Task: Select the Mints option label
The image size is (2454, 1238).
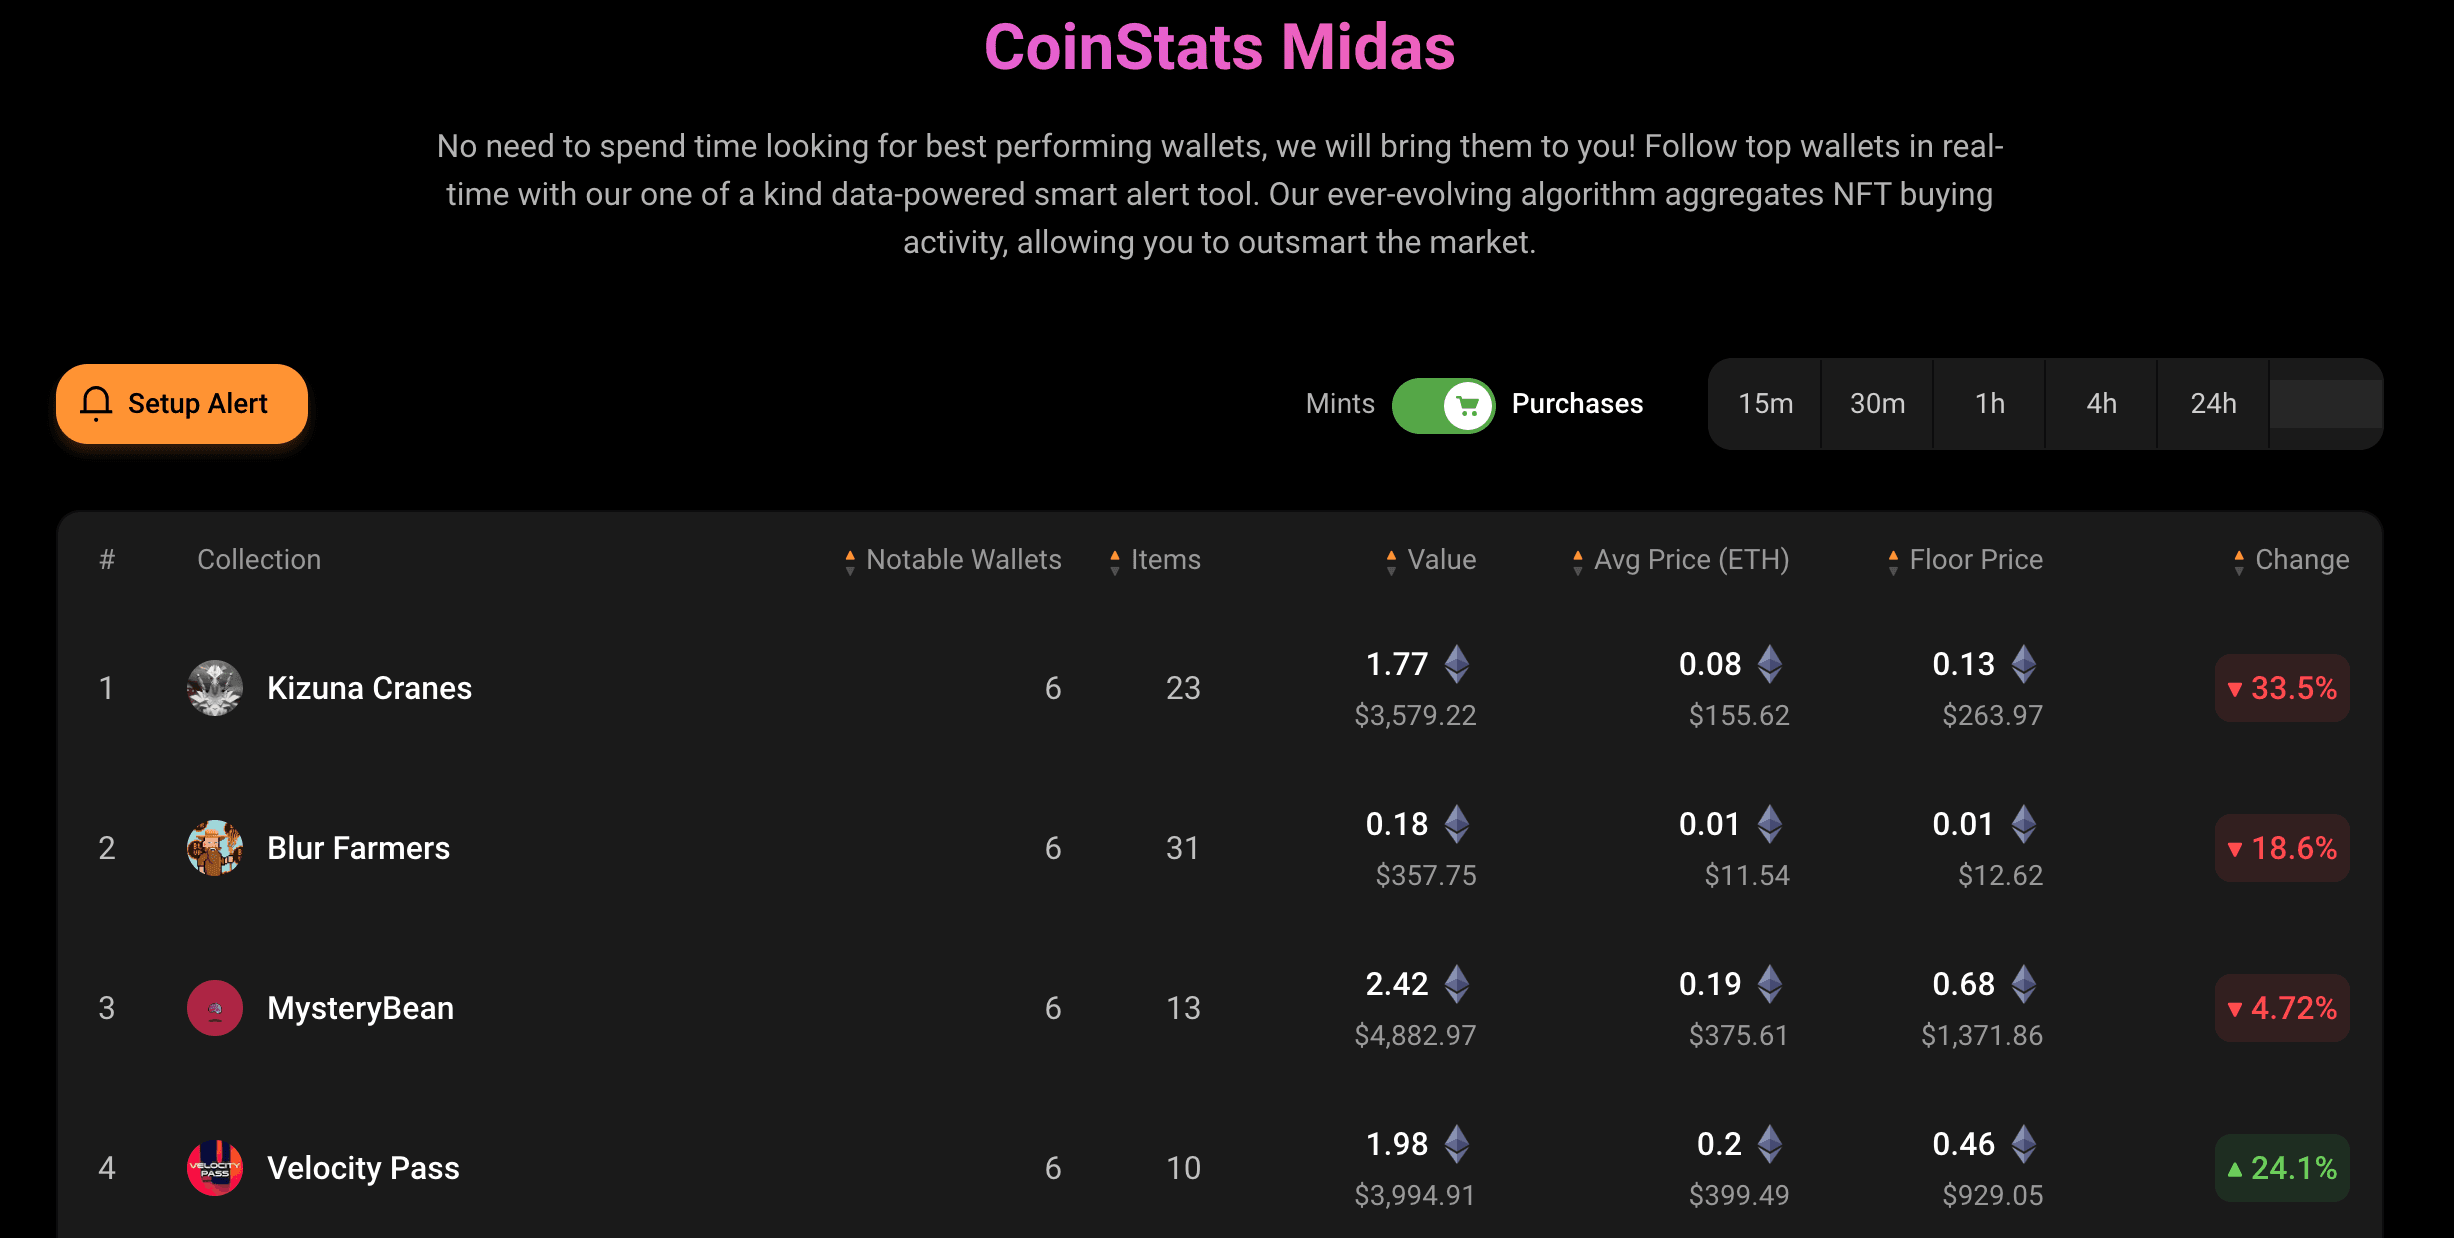Action: click(1340, 404)
